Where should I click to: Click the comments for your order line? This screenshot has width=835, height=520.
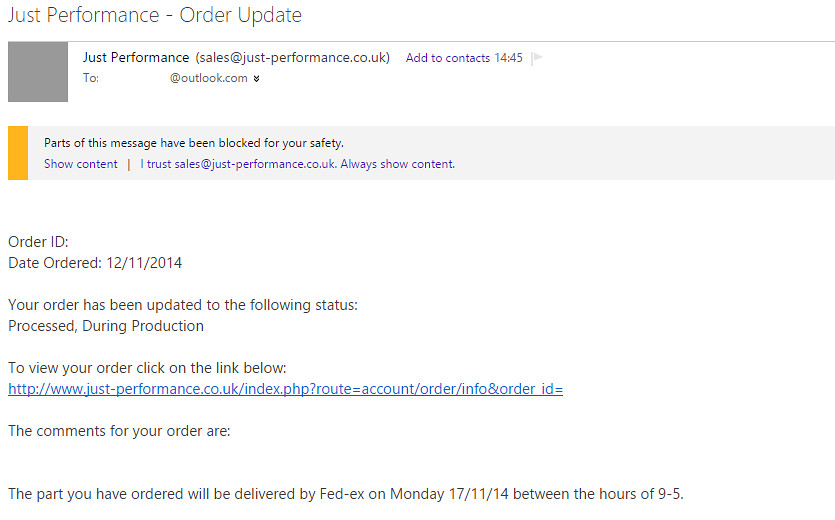(x=119, y=431)
